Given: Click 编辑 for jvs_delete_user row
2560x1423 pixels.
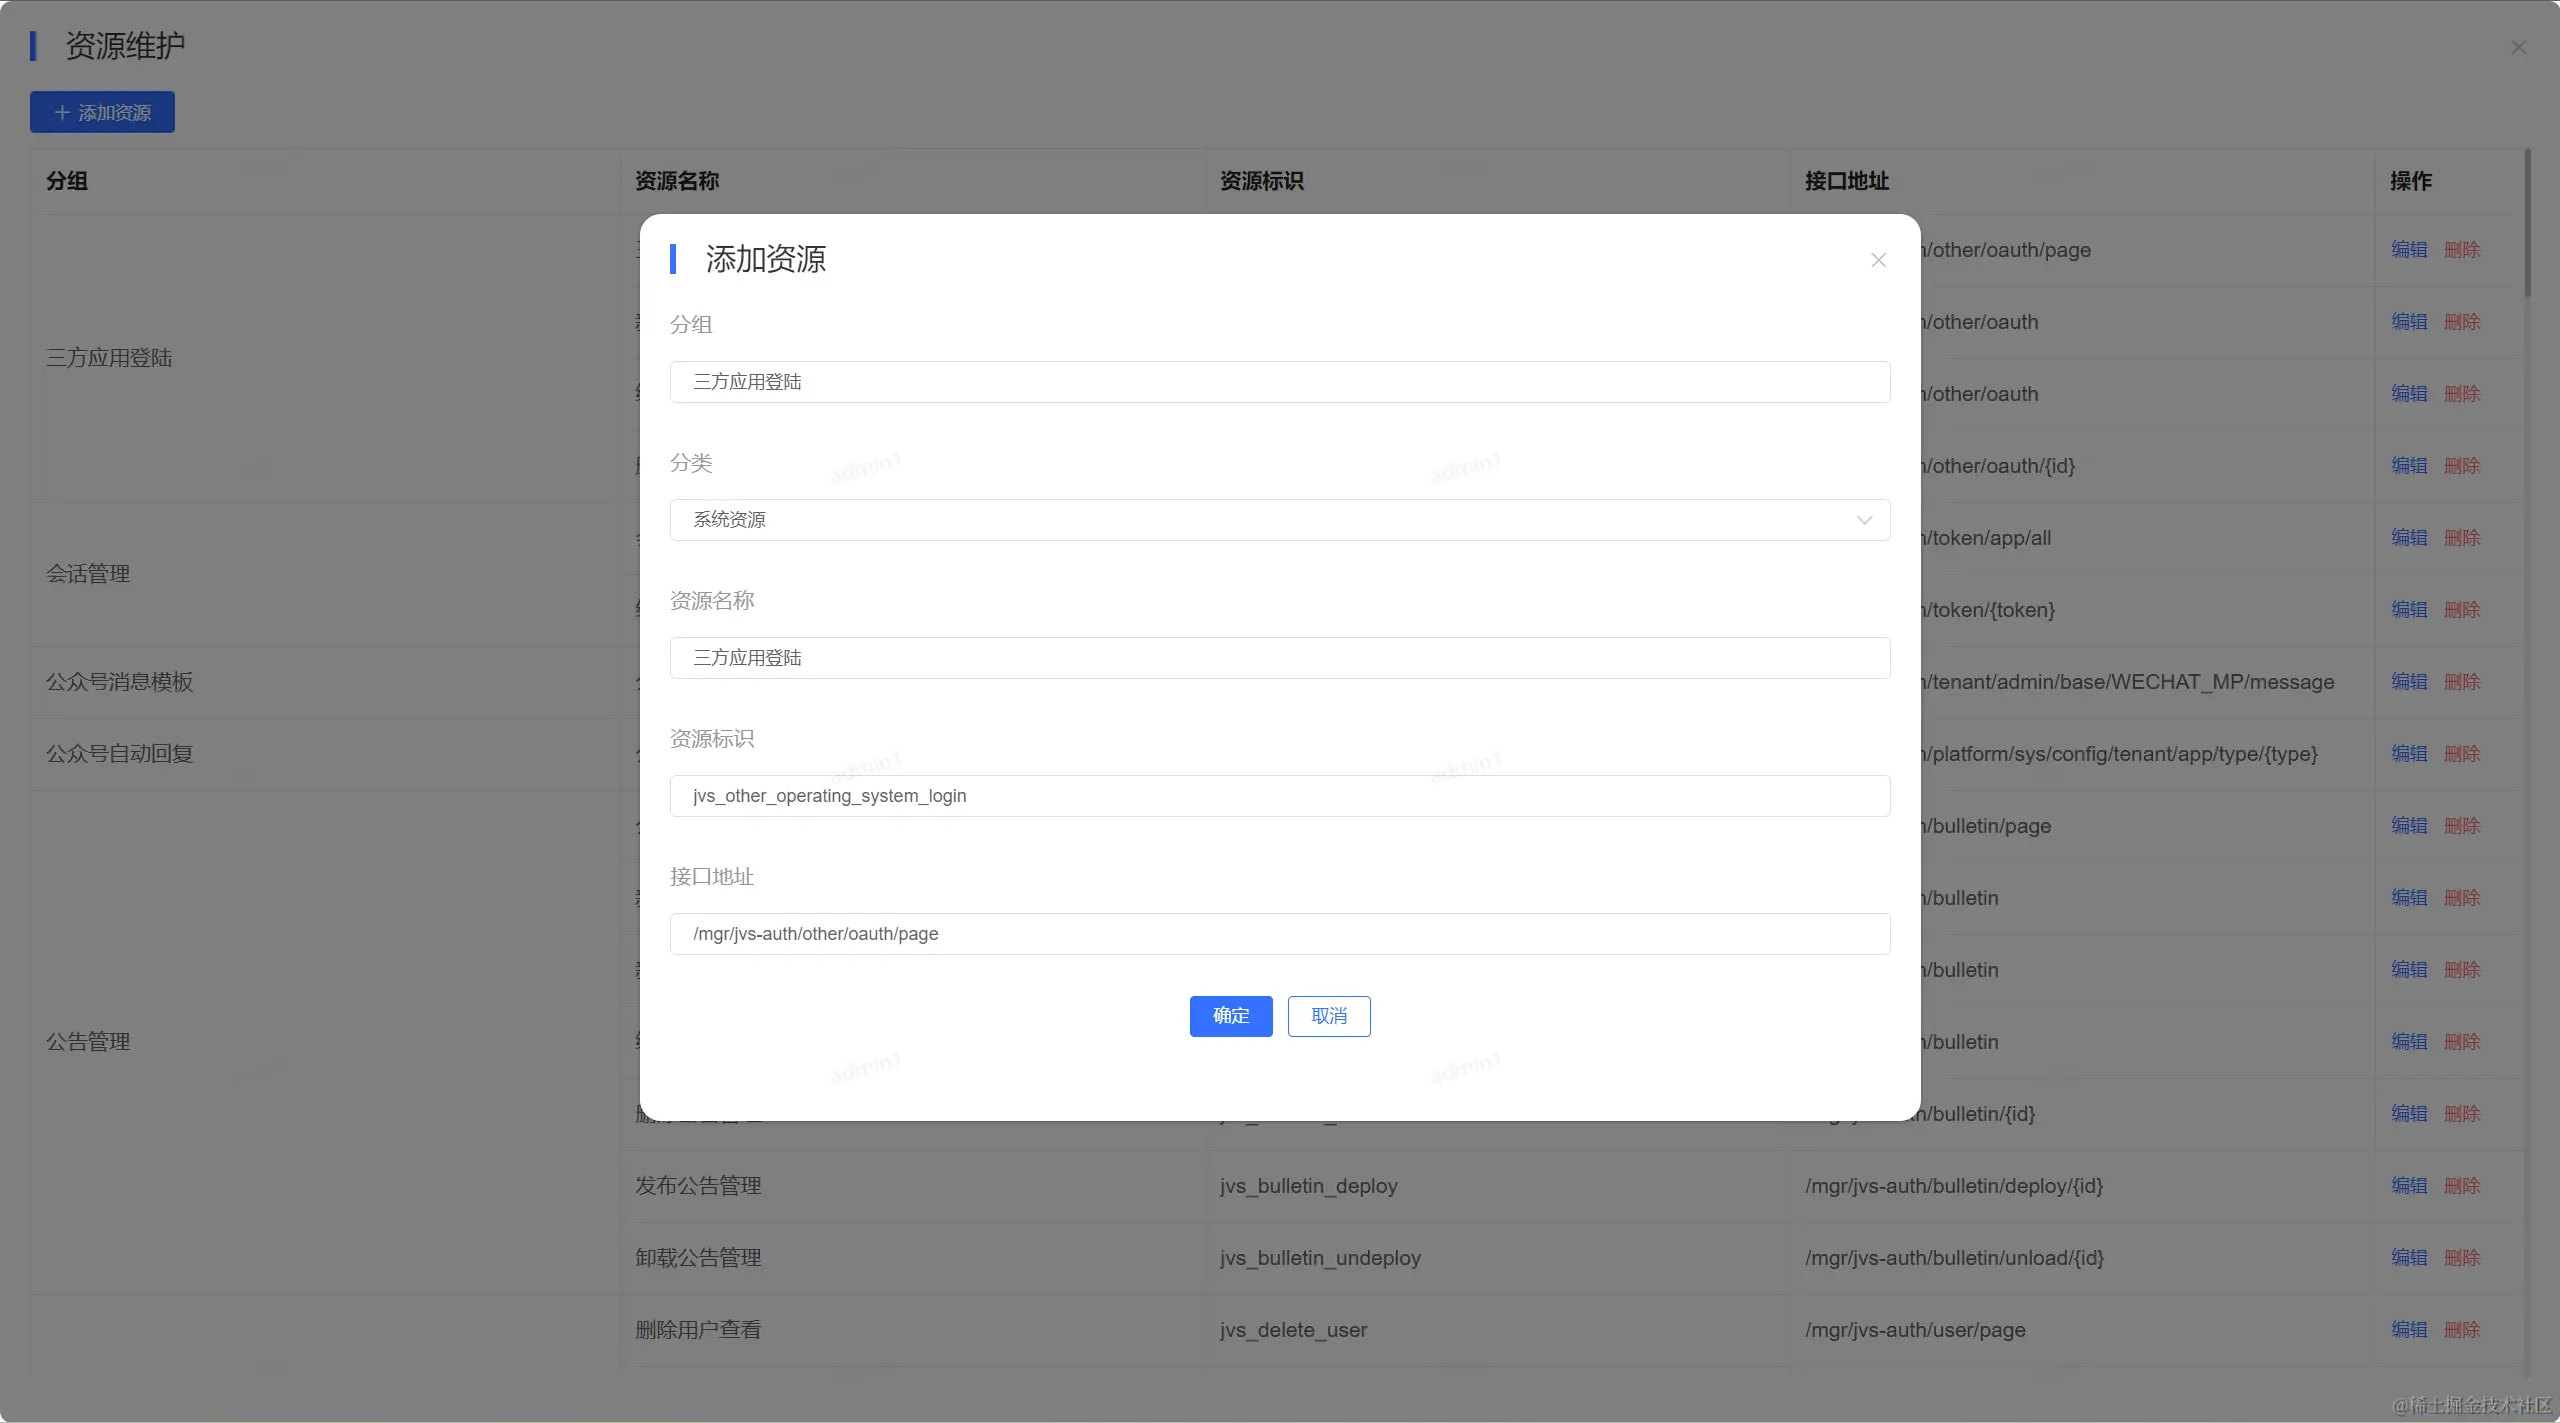Looking at the screenshot, I should pyautogui.click(x=2409, y=1330).
